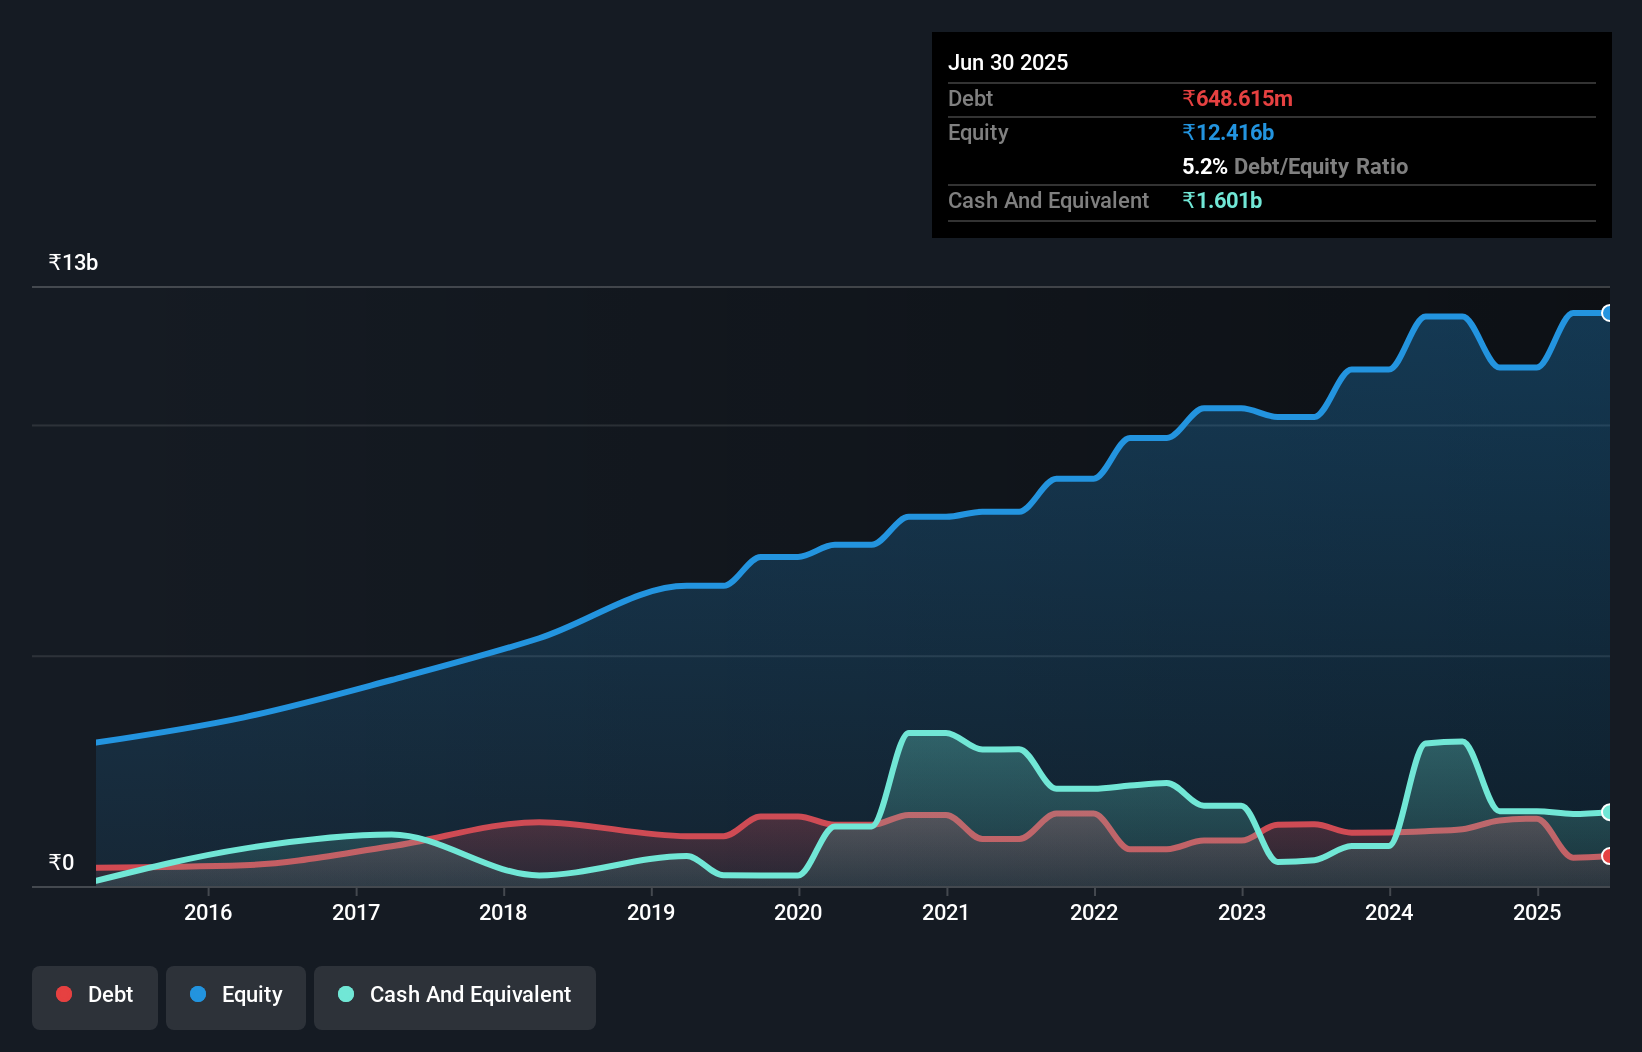Click the teal dot icon in the Cash legend
Screen dimensions: 1642x1052
click(x=346, y=994)
